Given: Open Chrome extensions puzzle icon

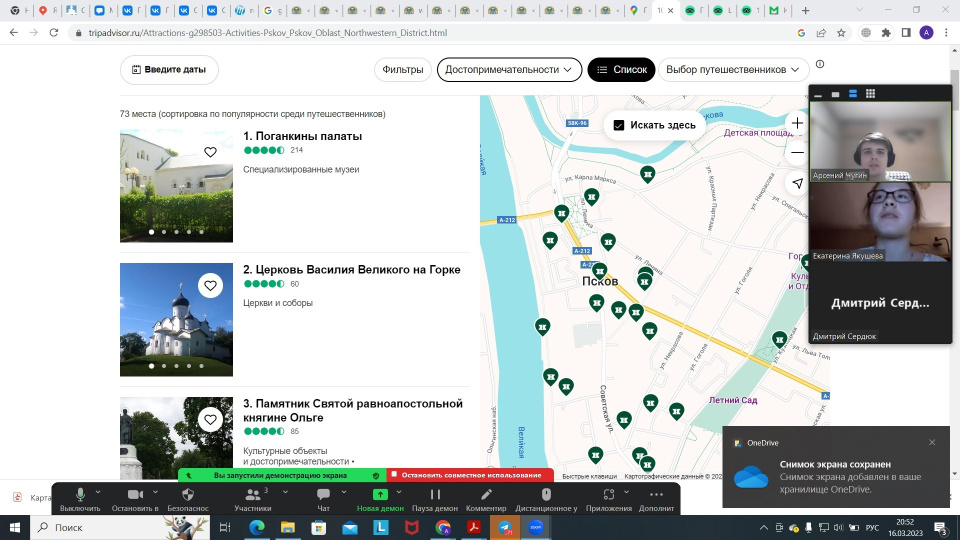Looking at the screenshot, I should (886, 33).
